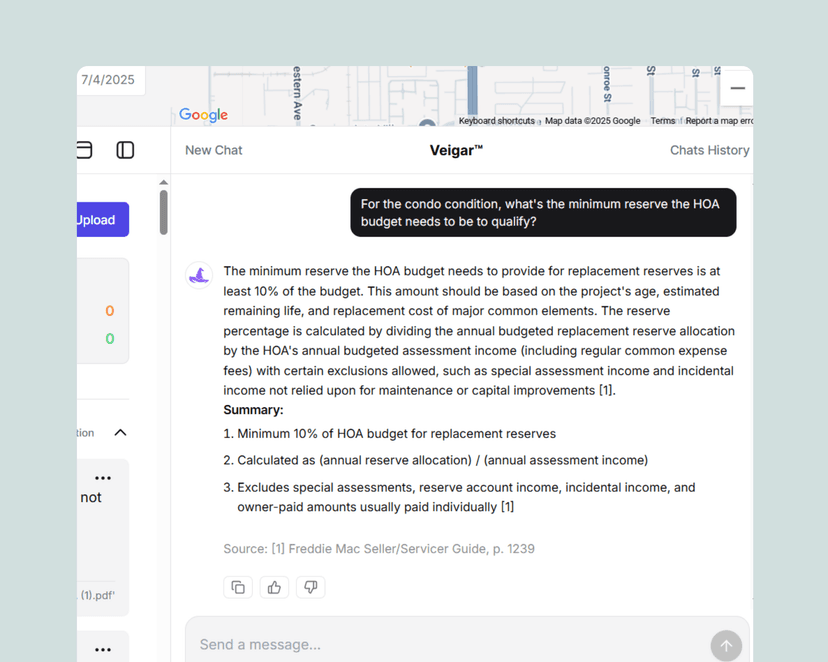Click the 7/4/2025 date field
Screen dimensions: 828x662
click(110, 80)
